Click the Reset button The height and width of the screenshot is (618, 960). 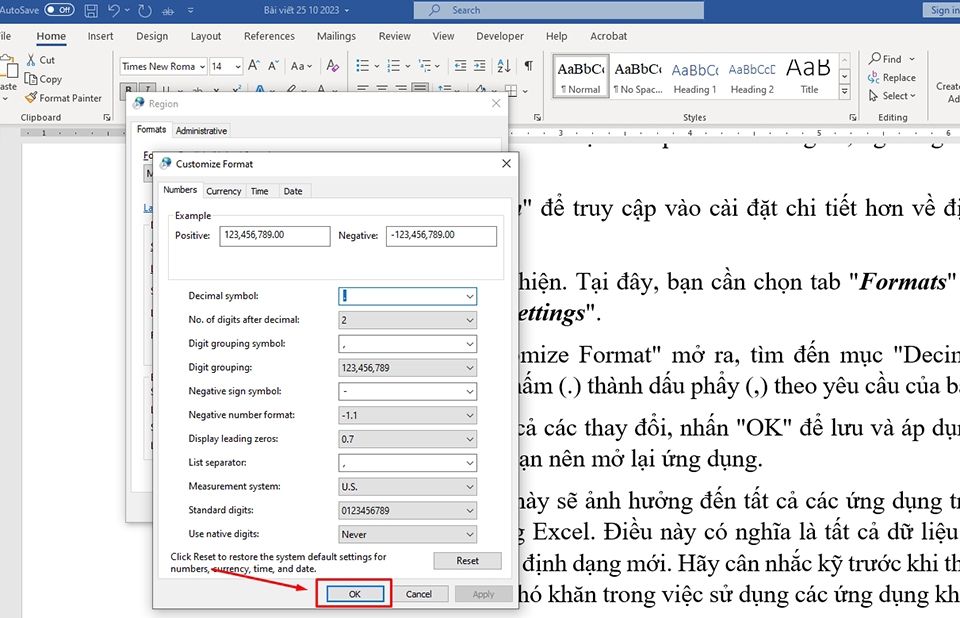coord(467,560)
